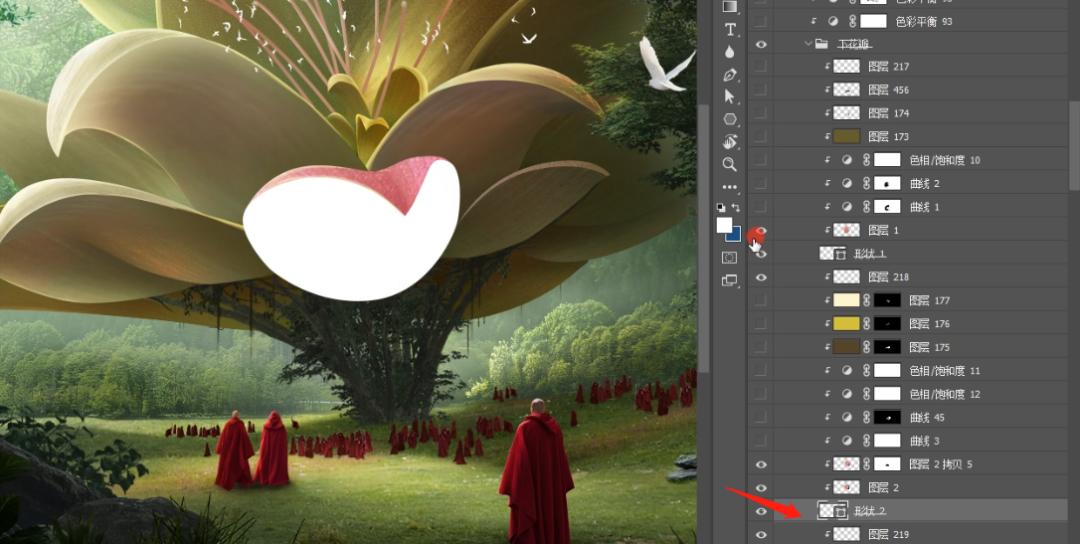Click the 色相/饱和度 10 adjustment icon
Viewport: 1080px width, 544px height.
tap(847, 160)
